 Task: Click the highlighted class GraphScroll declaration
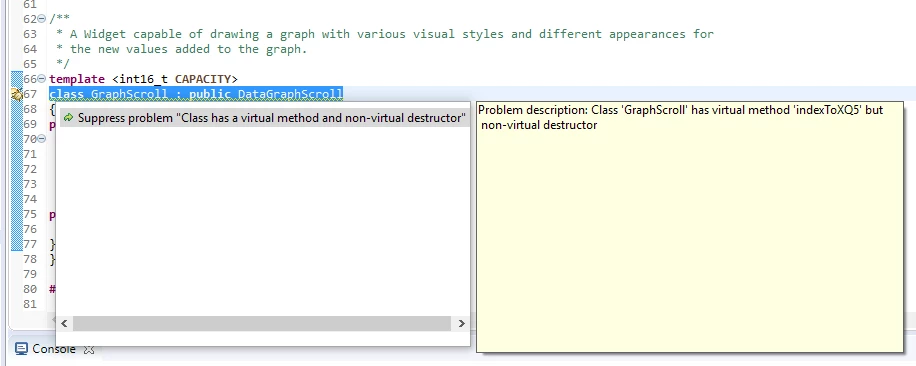tap(196, 94)
